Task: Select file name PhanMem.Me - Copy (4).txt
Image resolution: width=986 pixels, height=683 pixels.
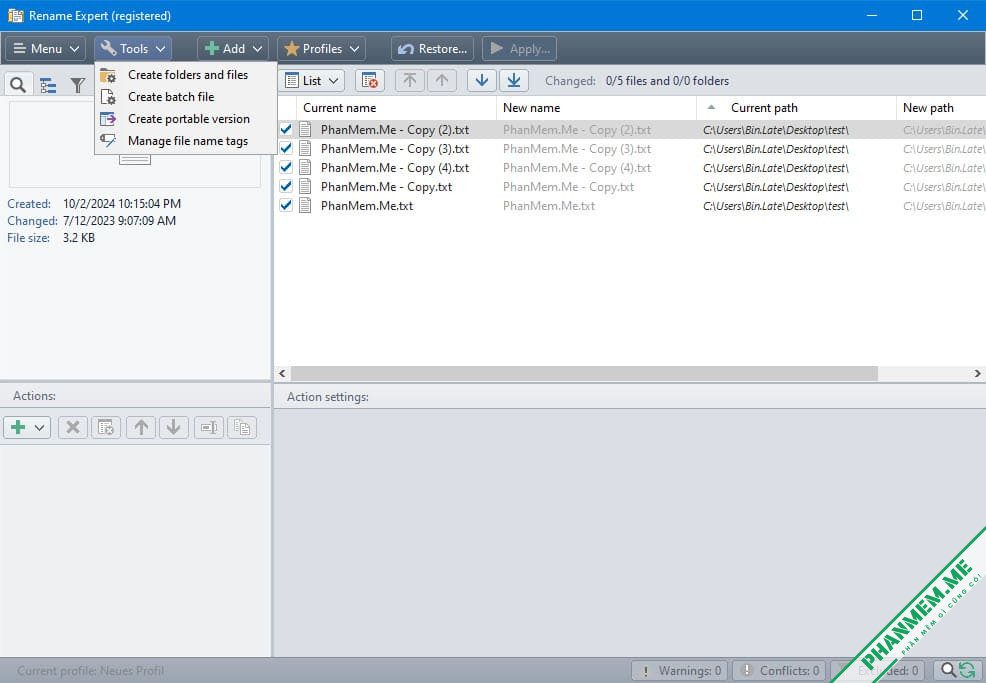Action: point(395,168)
